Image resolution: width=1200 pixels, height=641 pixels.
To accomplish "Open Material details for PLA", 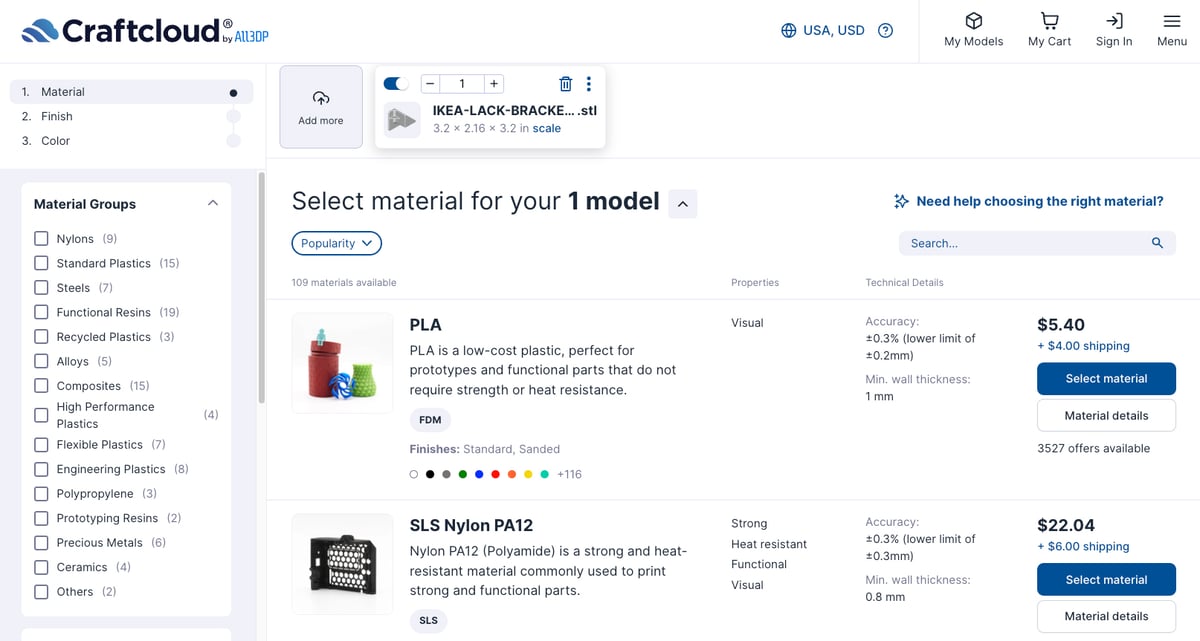I will [1106, 416].
